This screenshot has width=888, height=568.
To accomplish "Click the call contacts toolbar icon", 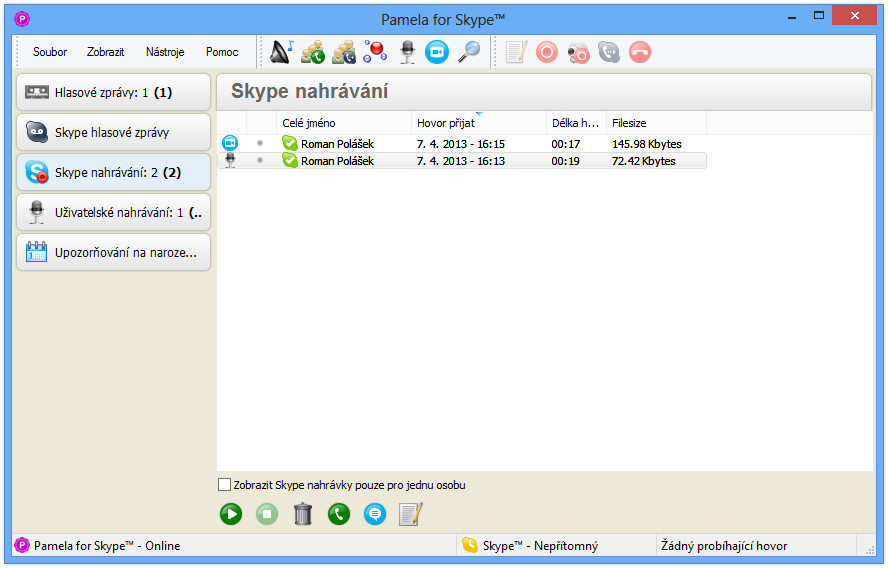I will (313, 52).
